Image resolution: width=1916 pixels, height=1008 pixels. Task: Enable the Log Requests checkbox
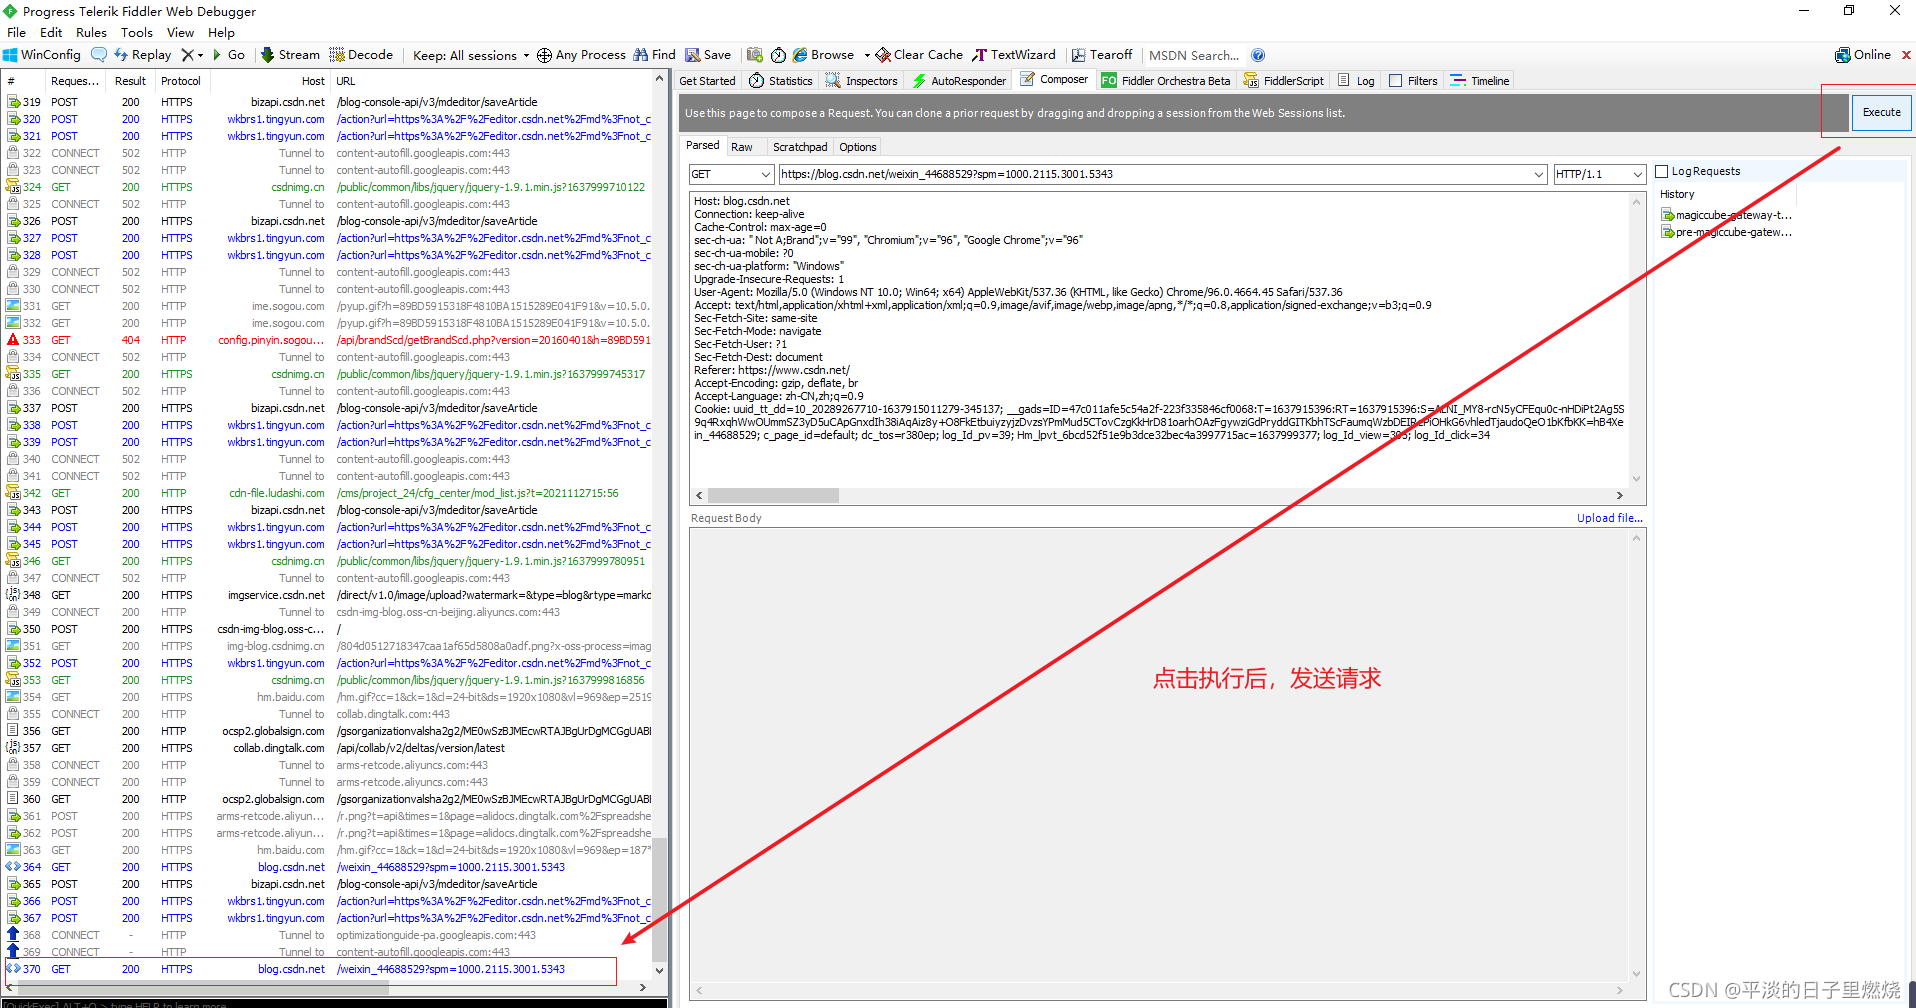pos(1662,171)
